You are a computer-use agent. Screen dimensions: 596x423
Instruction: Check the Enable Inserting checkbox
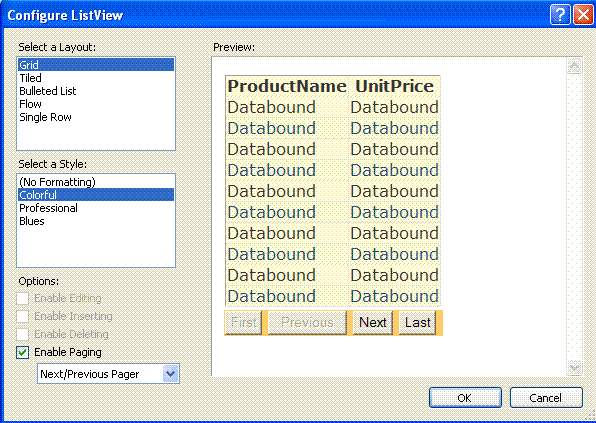point(22,316)
